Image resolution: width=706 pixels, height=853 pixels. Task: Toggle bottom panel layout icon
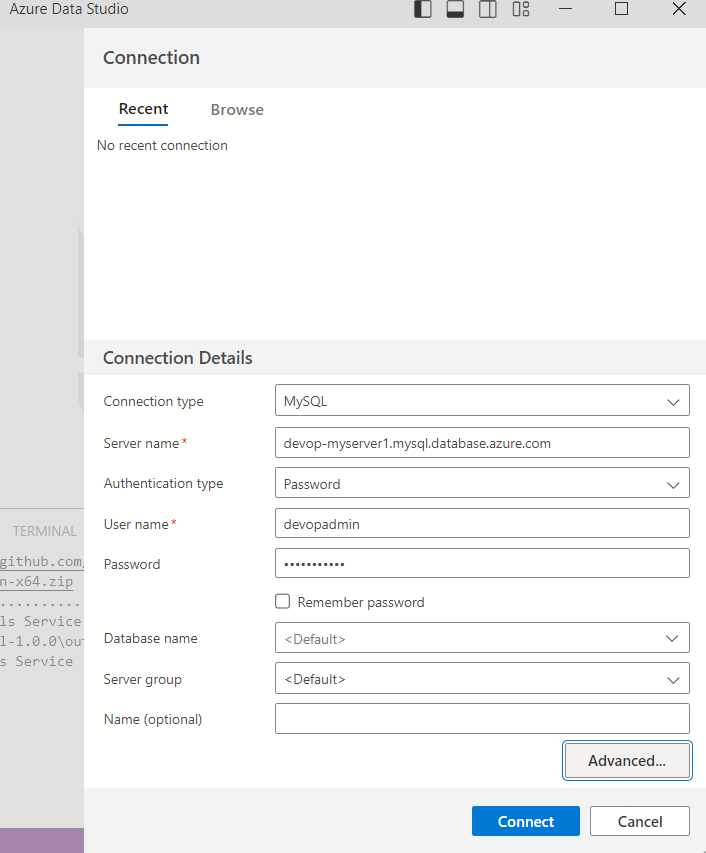click(x=455, y=9)
